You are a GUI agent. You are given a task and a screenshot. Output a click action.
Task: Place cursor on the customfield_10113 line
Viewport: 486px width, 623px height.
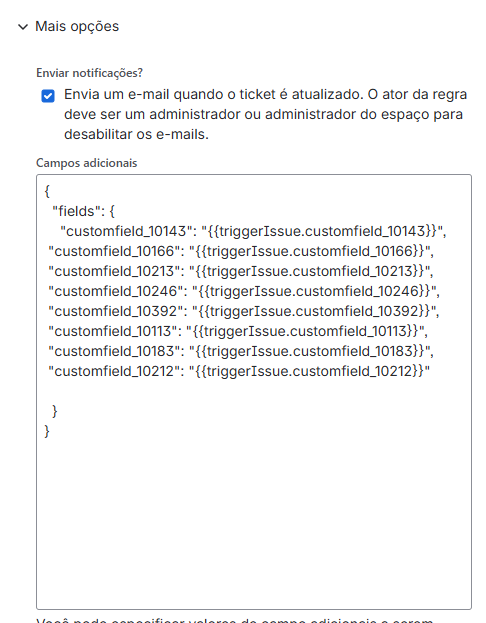[x=238, y=331]
